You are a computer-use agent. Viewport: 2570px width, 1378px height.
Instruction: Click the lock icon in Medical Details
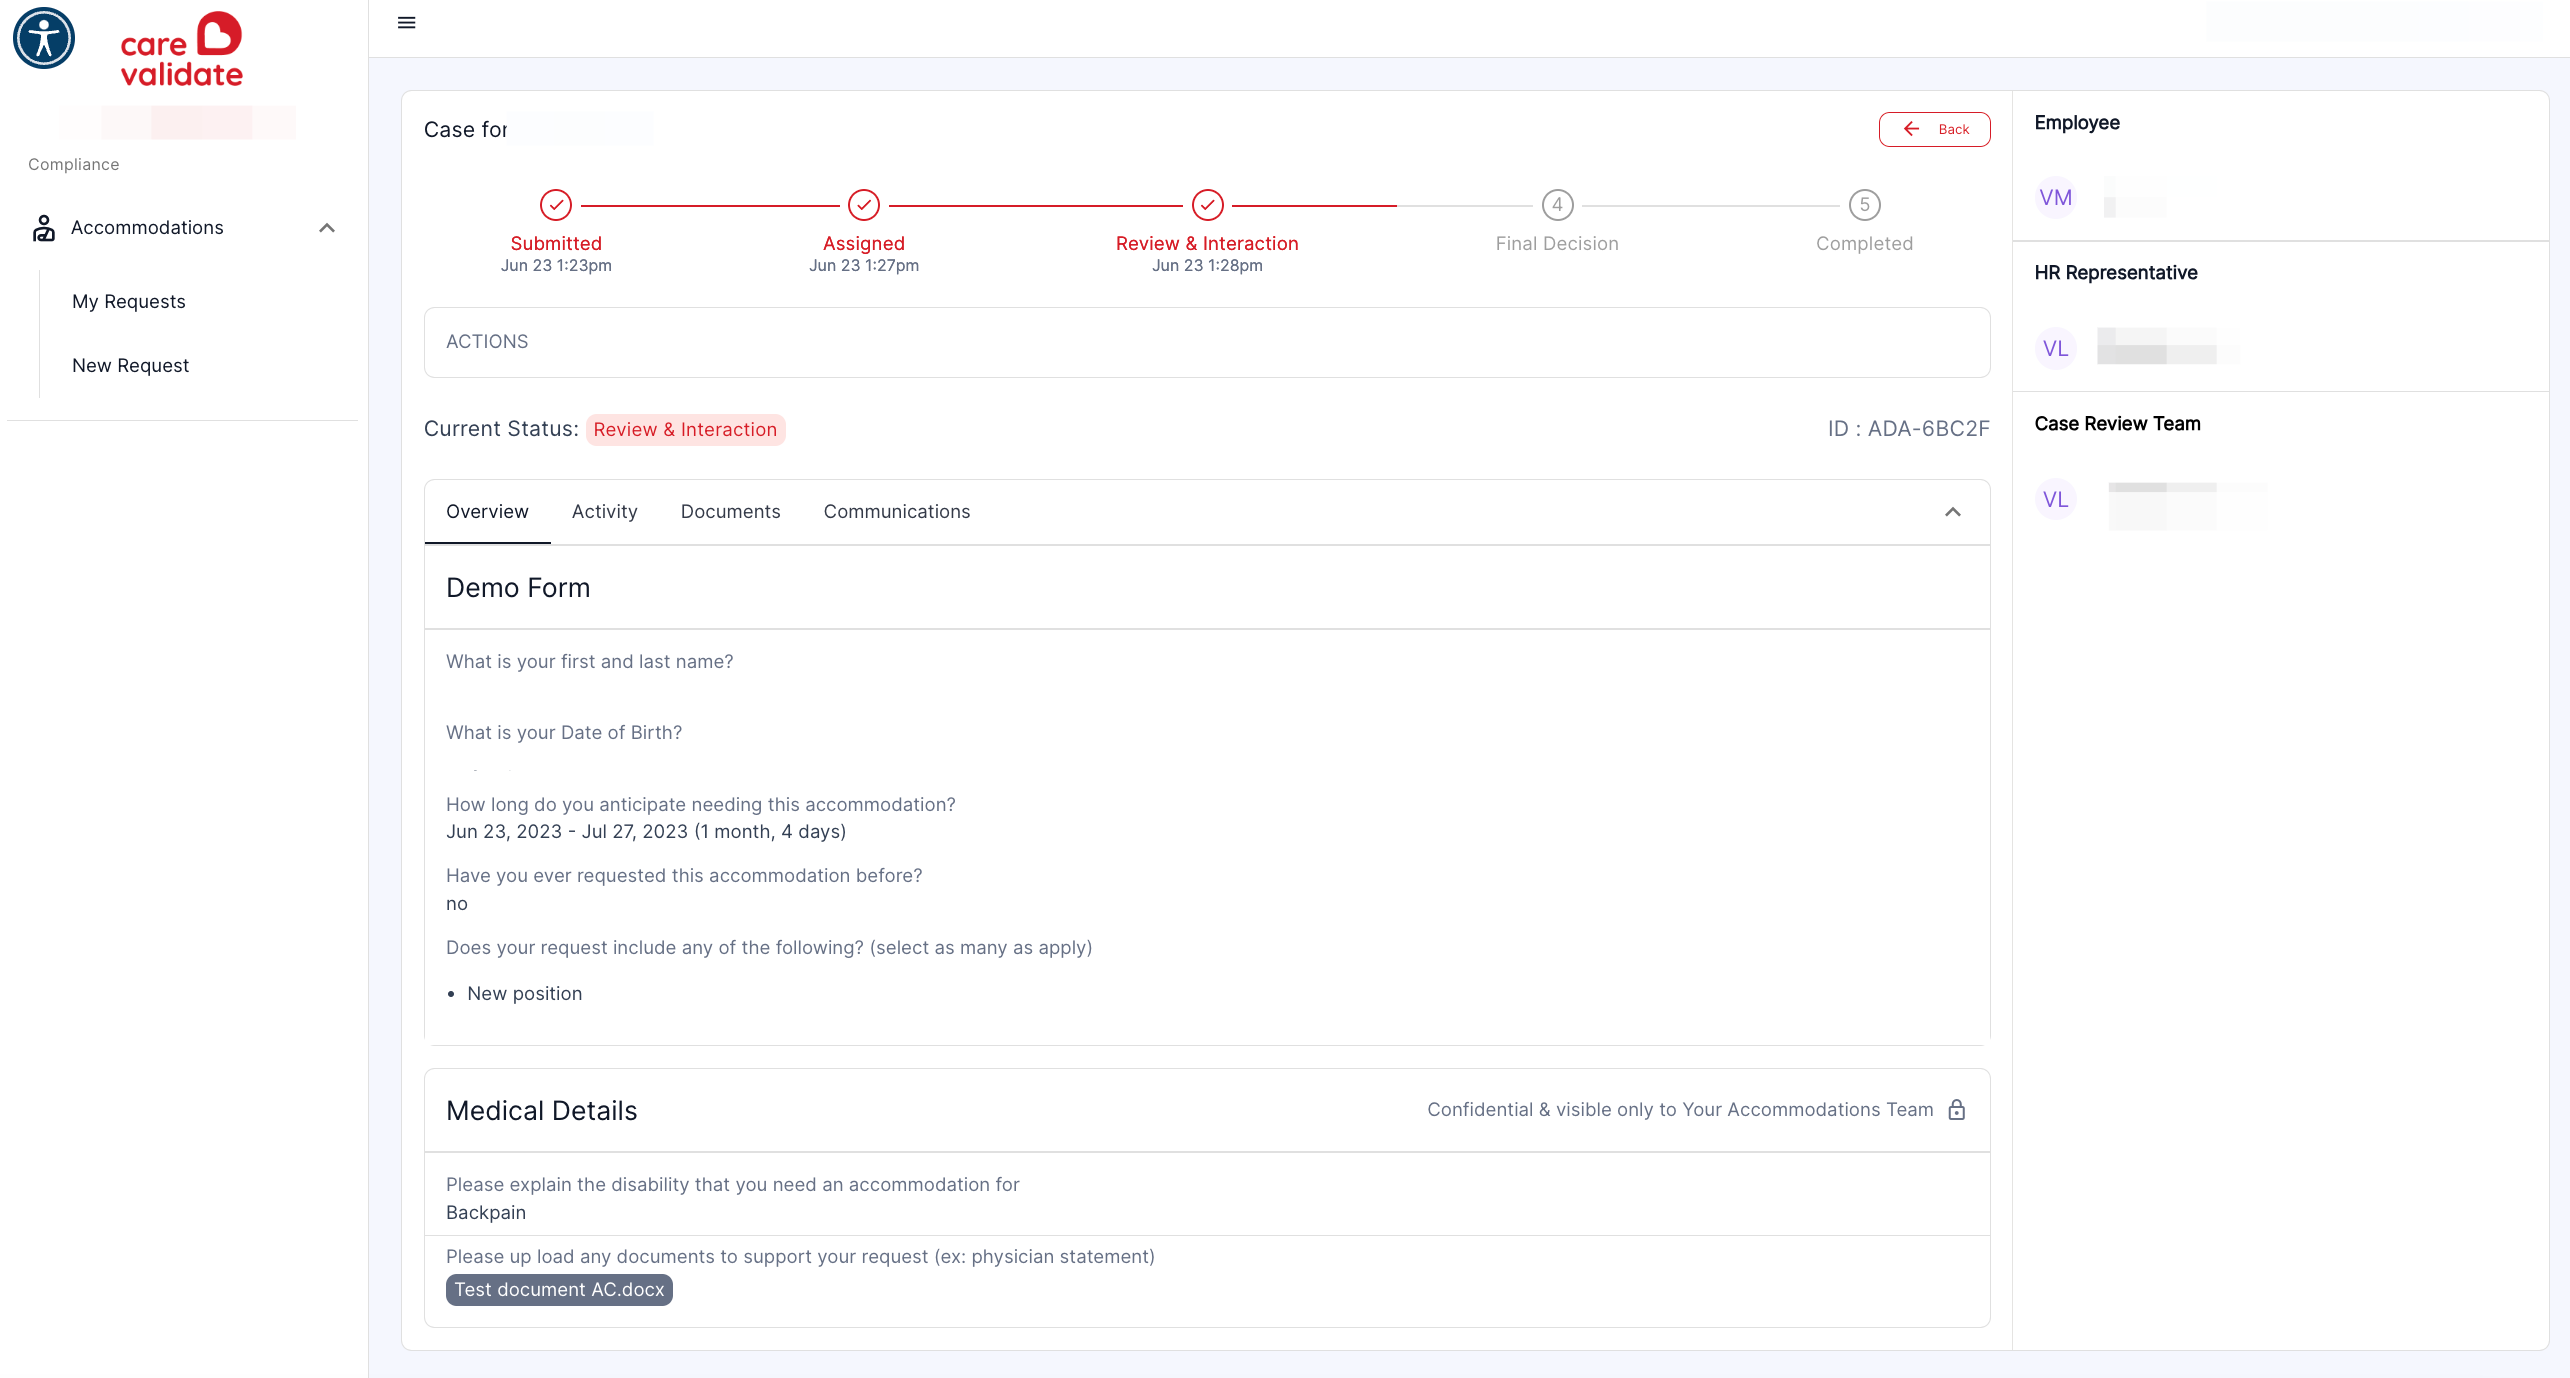pos(1957,1110)
